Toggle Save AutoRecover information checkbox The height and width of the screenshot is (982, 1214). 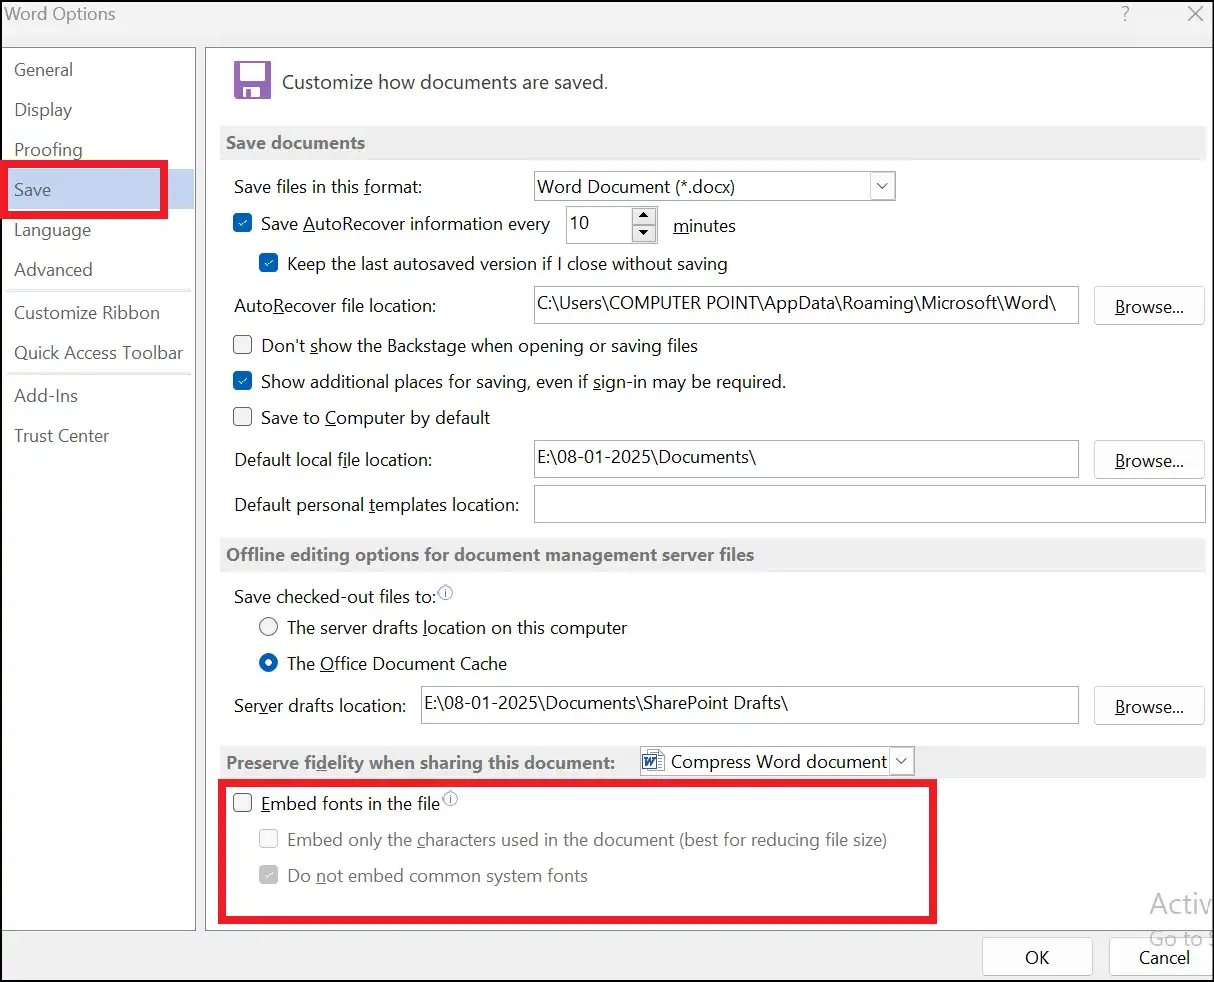243,223
